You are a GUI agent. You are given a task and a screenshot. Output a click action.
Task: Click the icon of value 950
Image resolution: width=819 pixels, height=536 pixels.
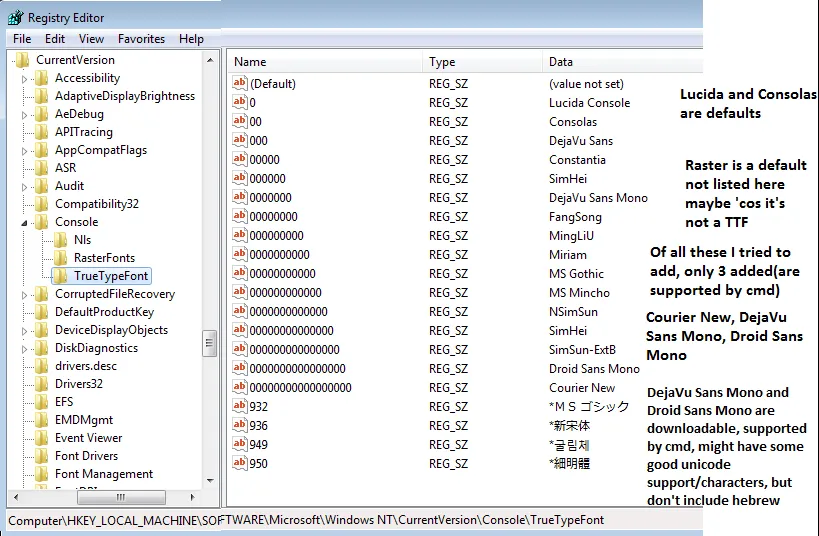pyautogui.click(x=240, y=463)
